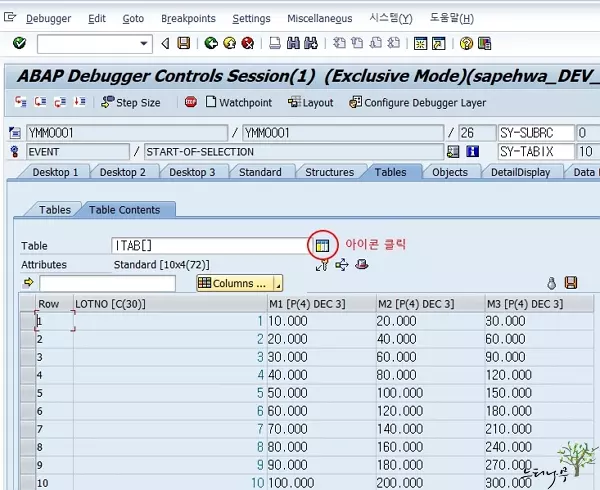Click the red stop Breakpoint icon

191,102
